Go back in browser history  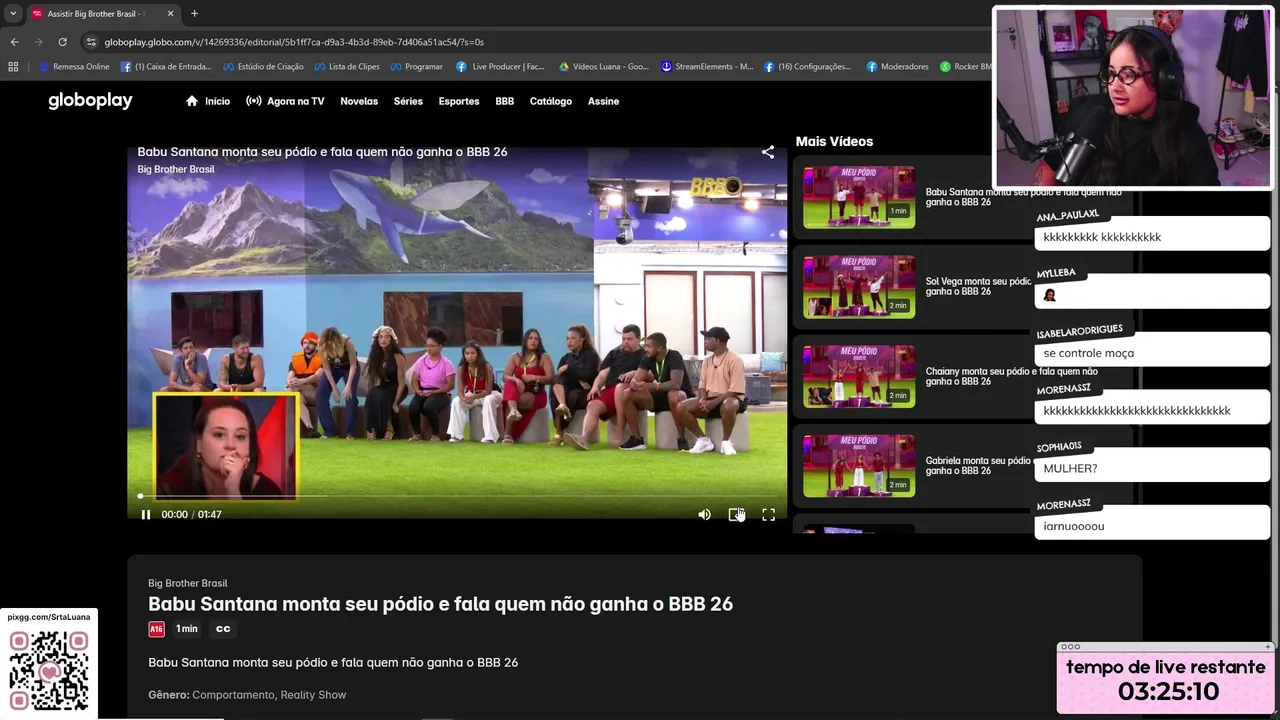14,42
